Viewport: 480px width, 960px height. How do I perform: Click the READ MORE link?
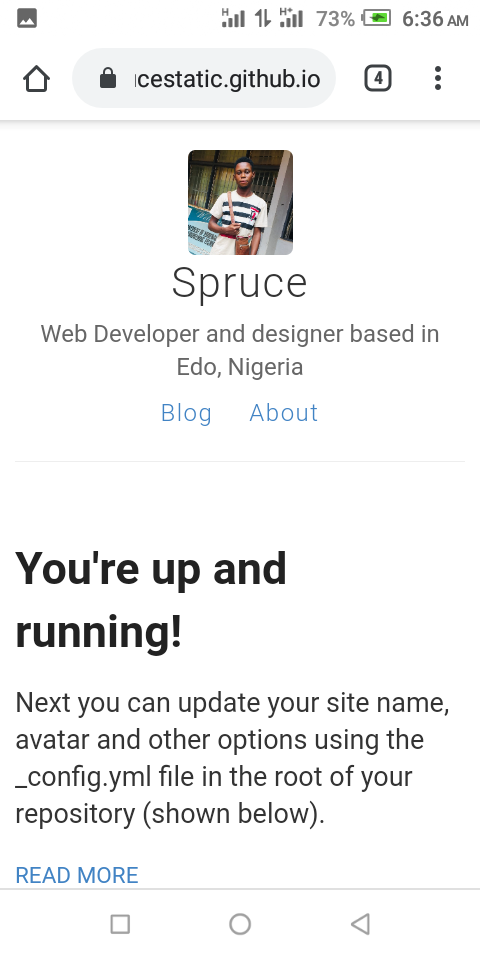tap(77, 876)
